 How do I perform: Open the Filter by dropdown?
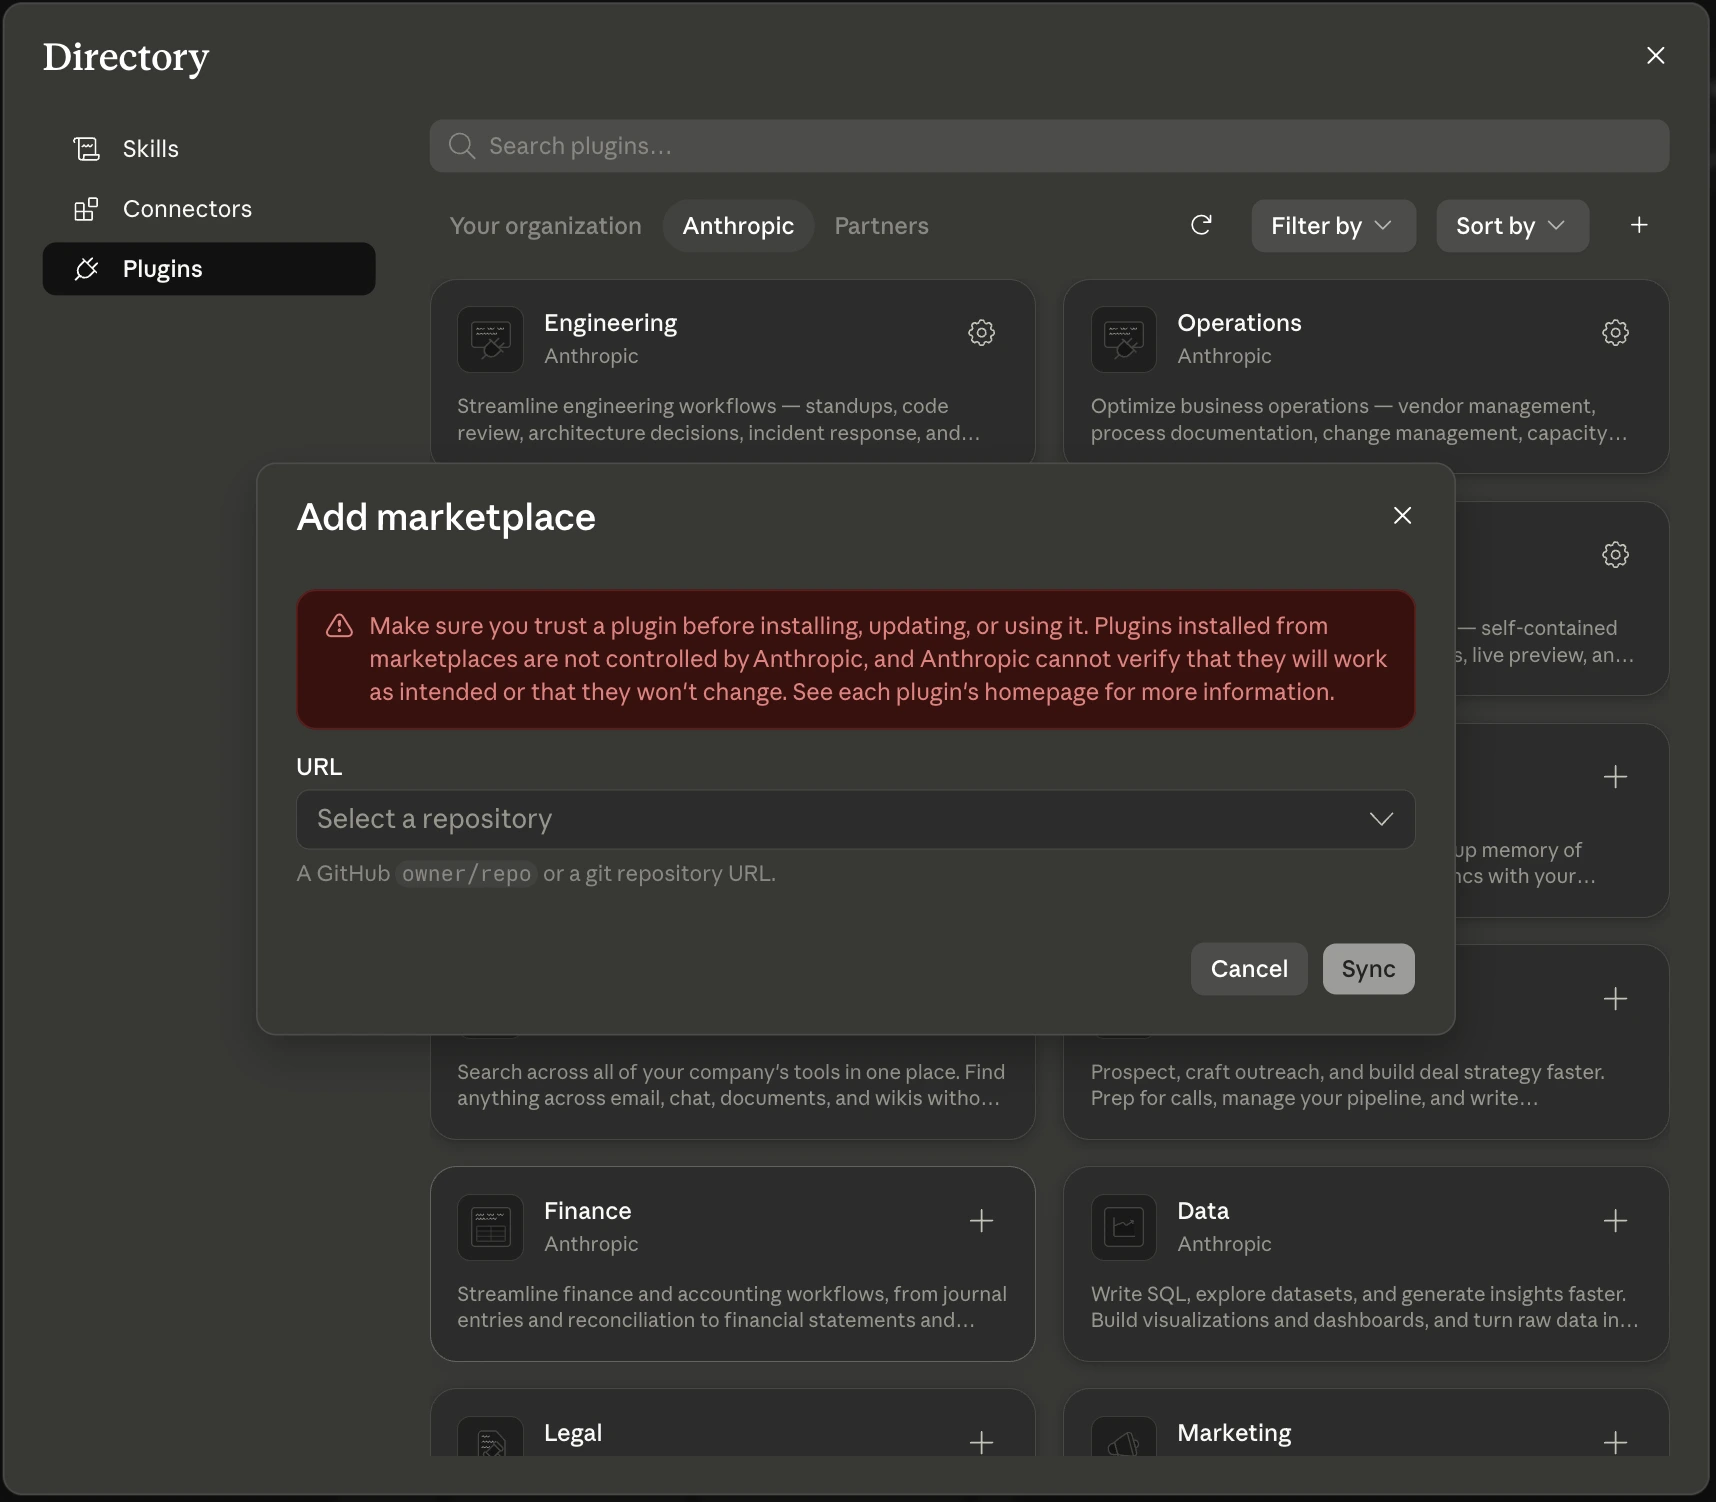[x=1333, y=226]
